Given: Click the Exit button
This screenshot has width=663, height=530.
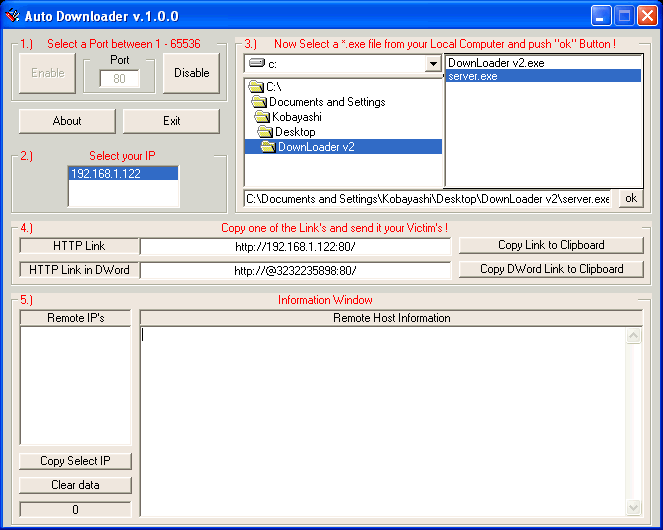Looking at the screenshot, I should coord(171,121).
